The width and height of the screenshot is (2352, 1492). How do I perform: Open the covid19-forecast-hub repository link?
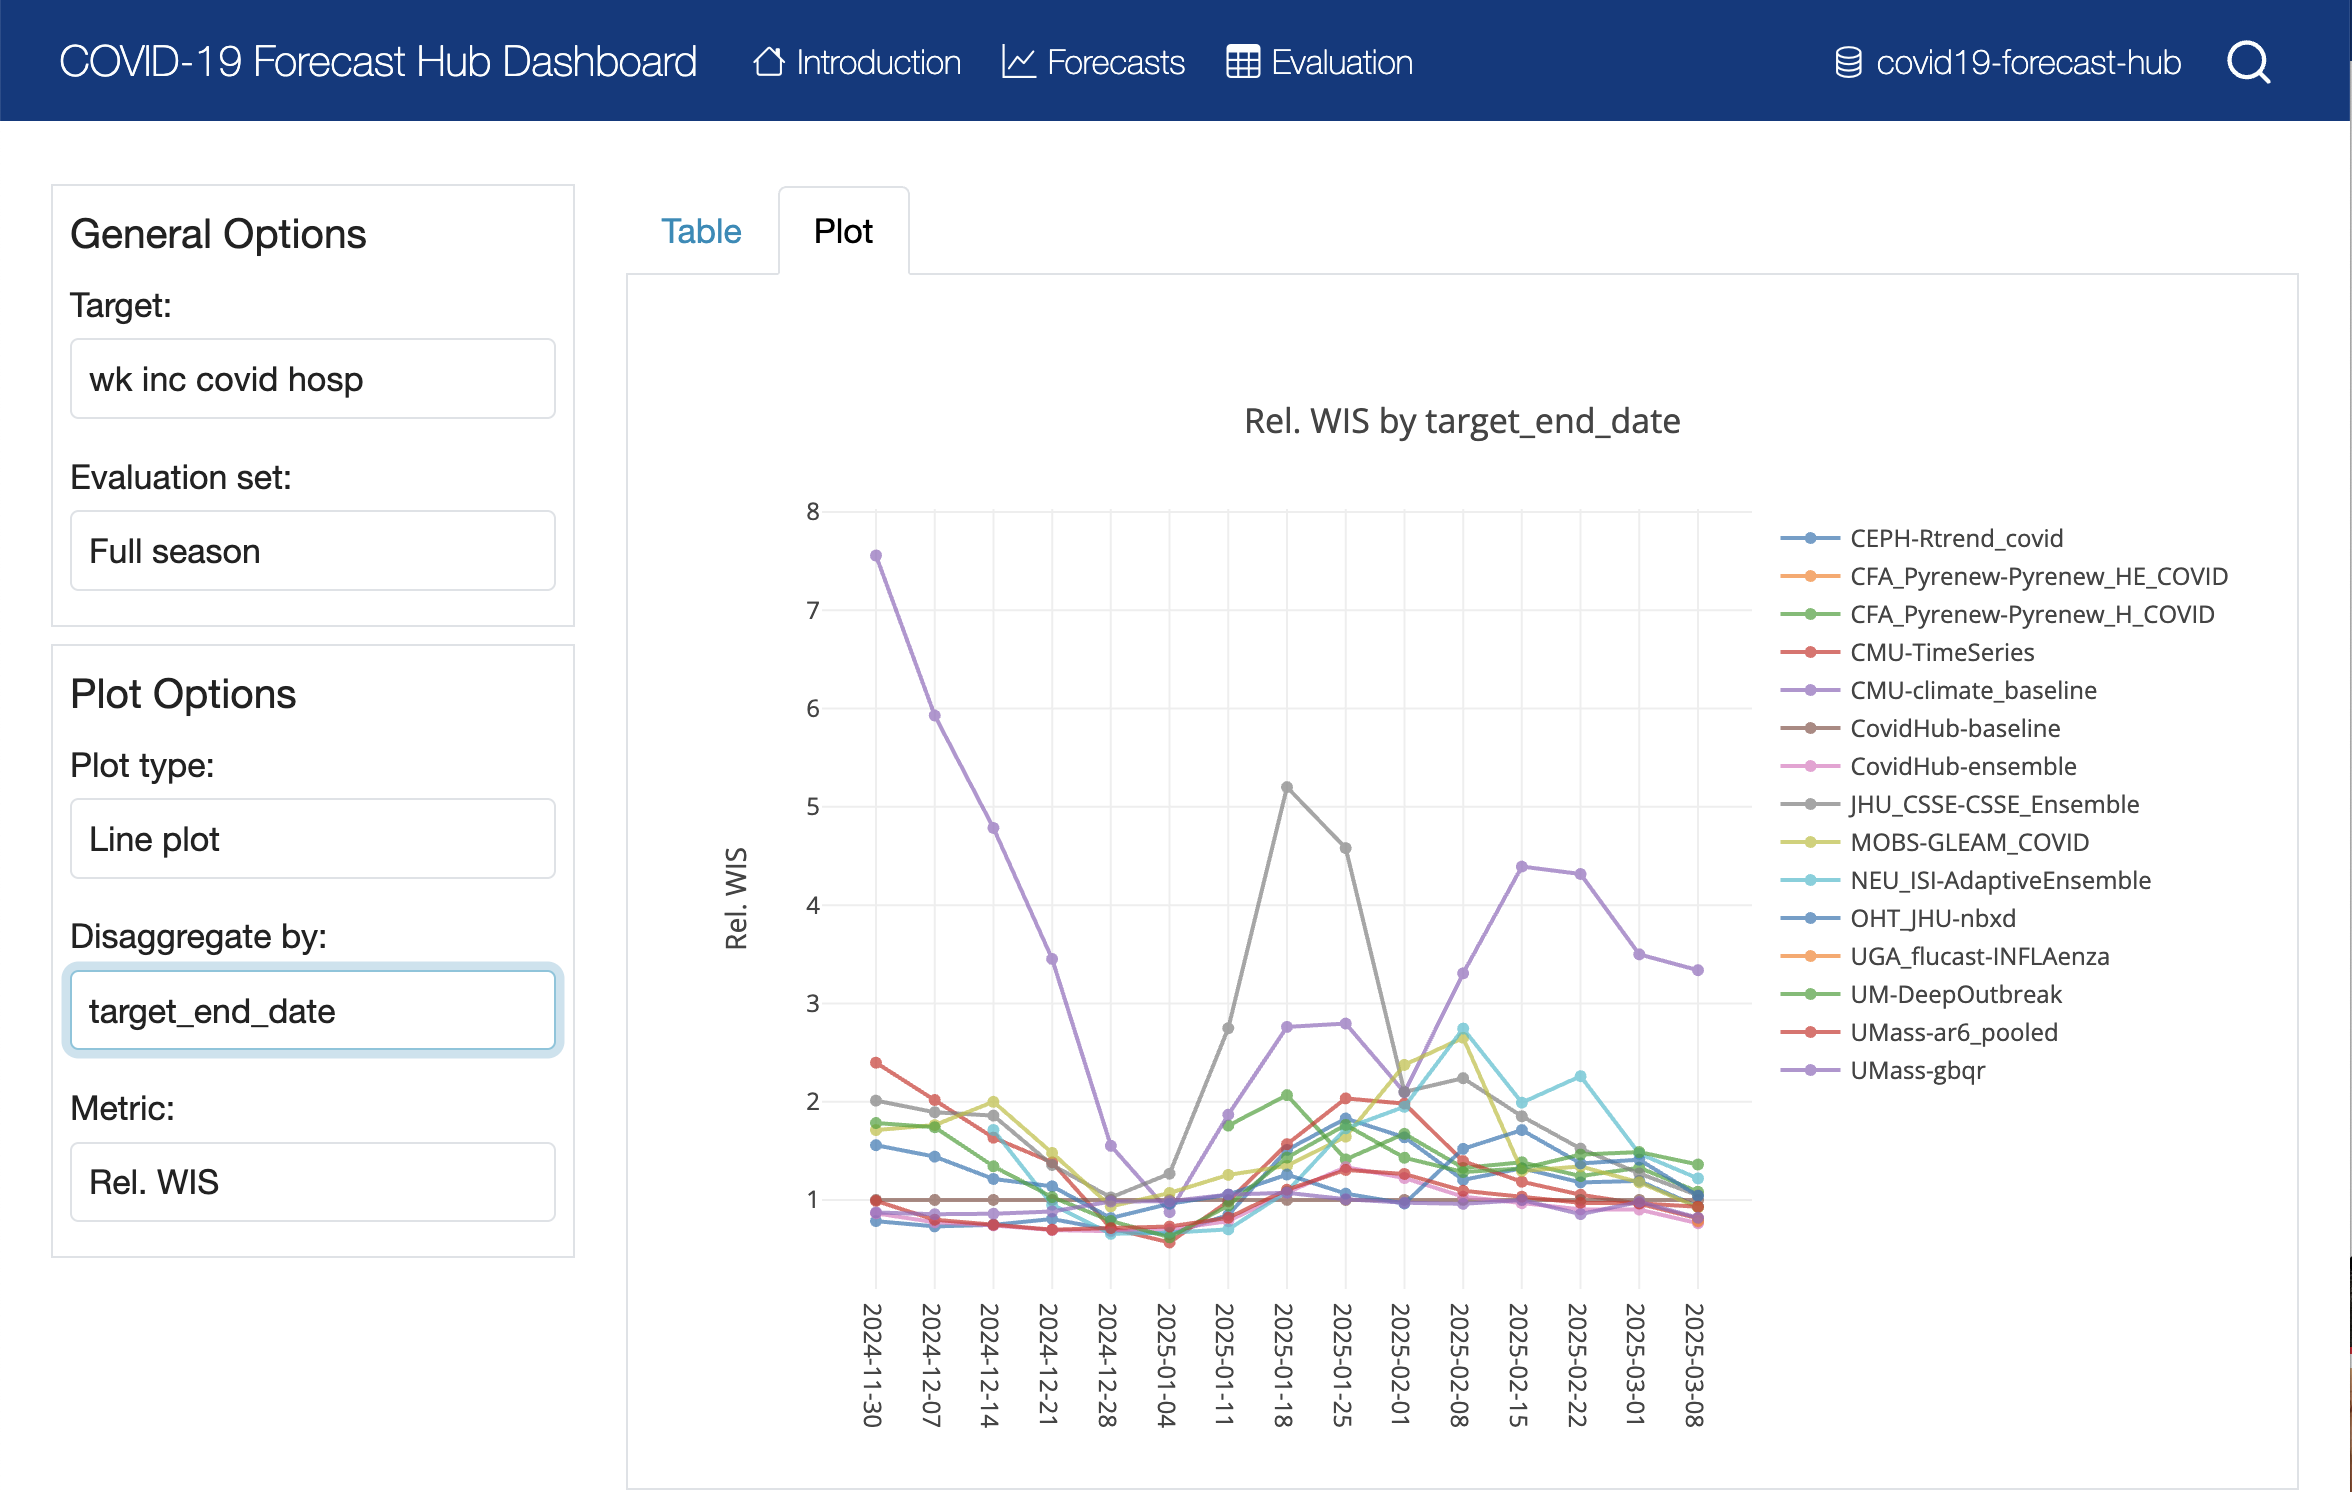pyautogui.click(x=2008, y=62)
